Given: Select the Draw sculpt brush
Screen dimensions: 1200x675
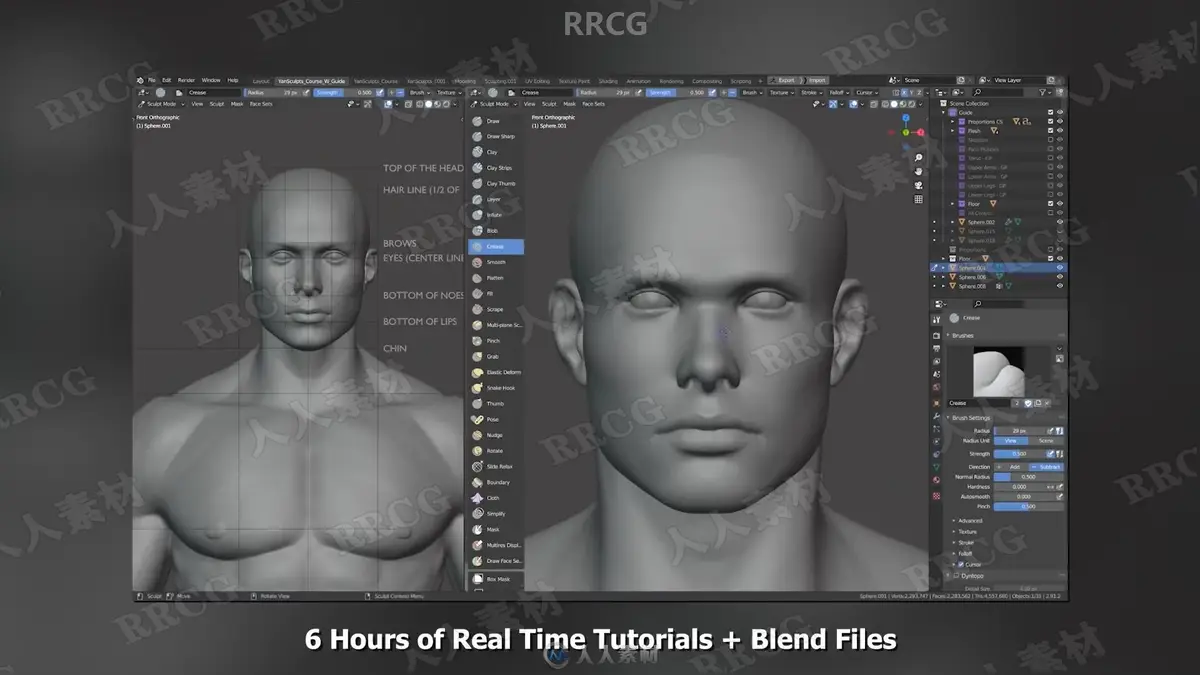Looking at the screenshot, I should tap(495, 121).
